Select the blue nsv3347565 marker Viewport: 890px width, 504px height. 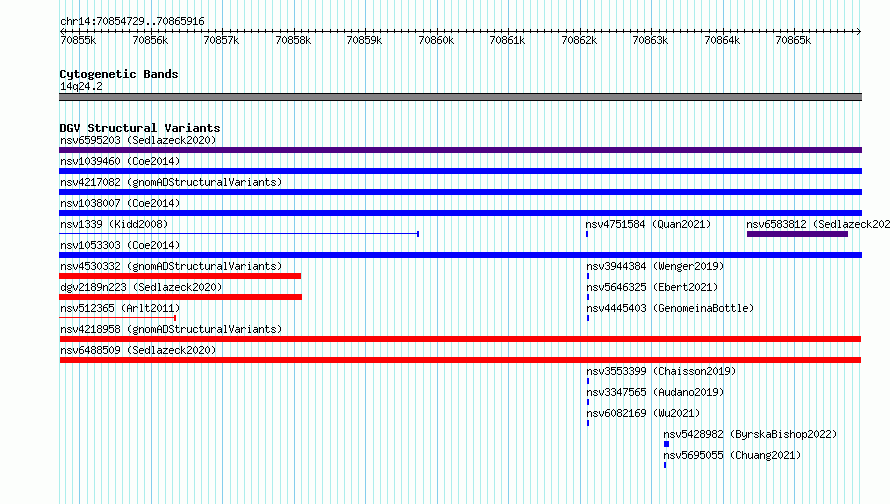[588, 402]
